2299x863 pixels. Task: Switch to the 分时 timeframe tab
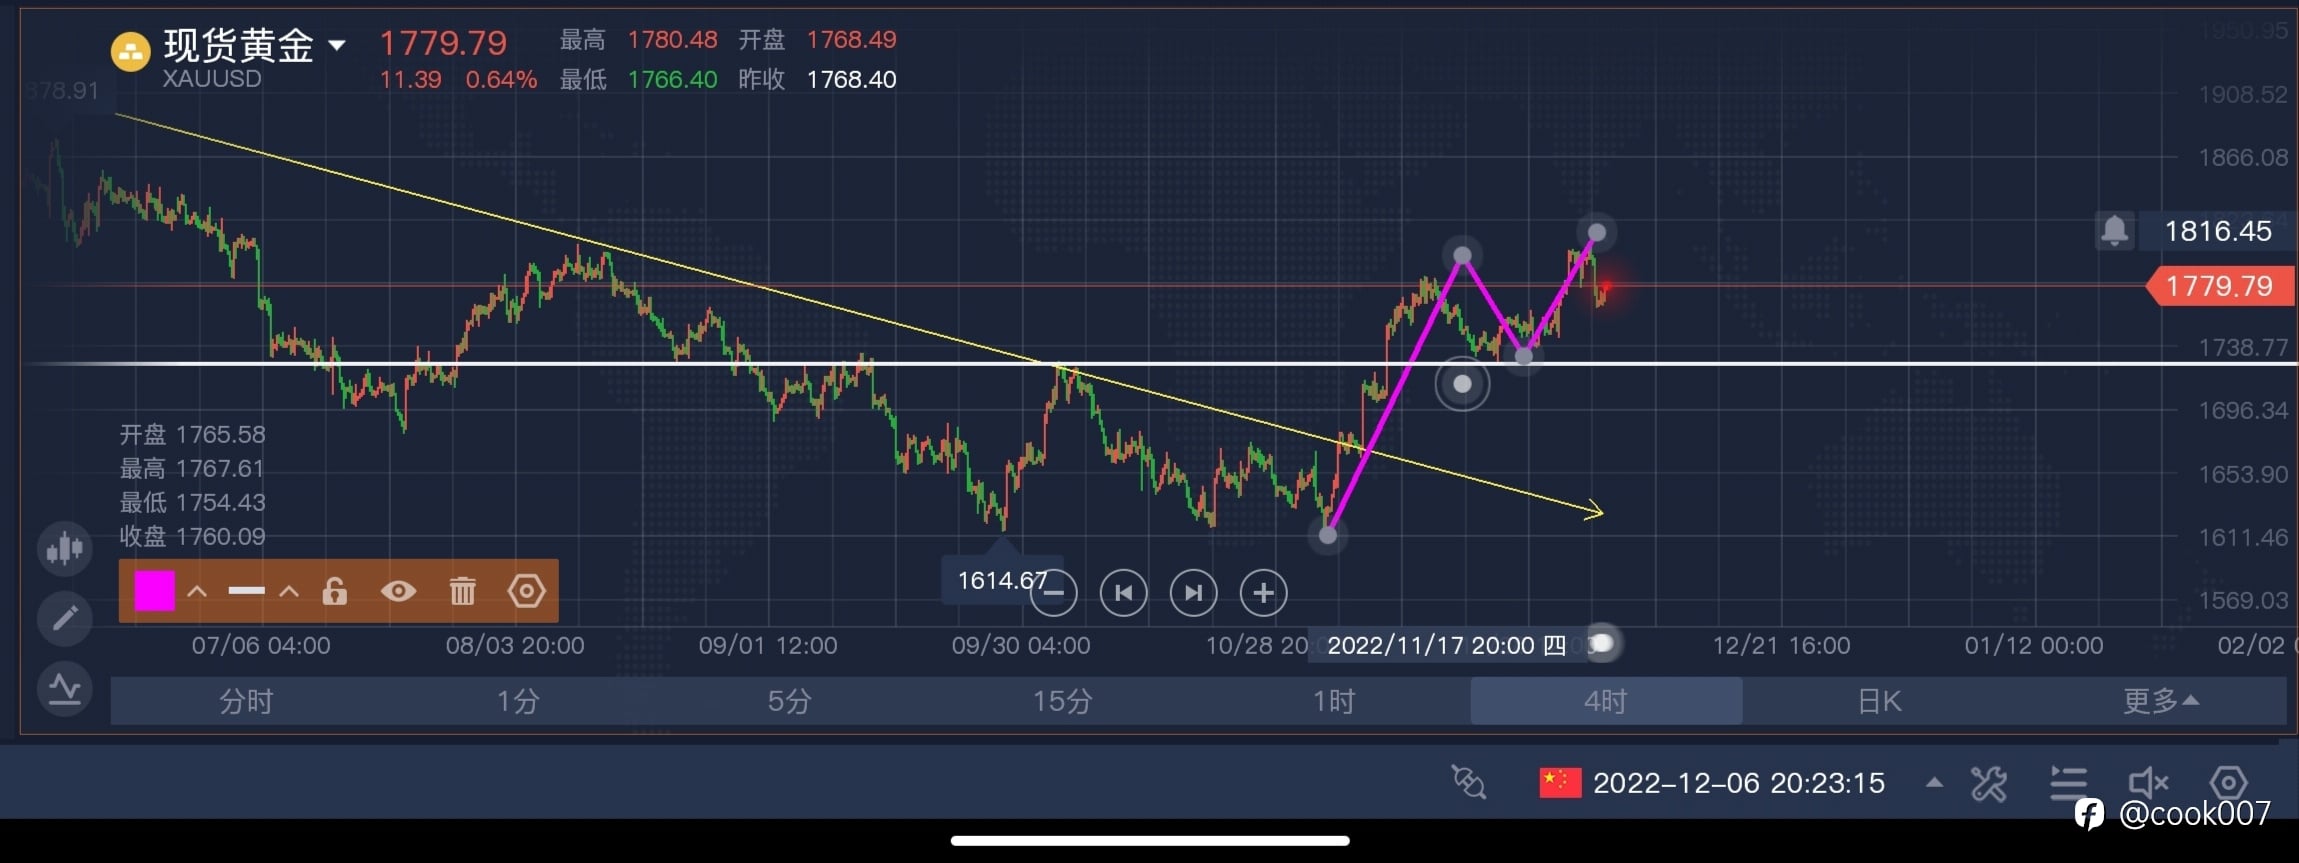click(x=246, y=701)
